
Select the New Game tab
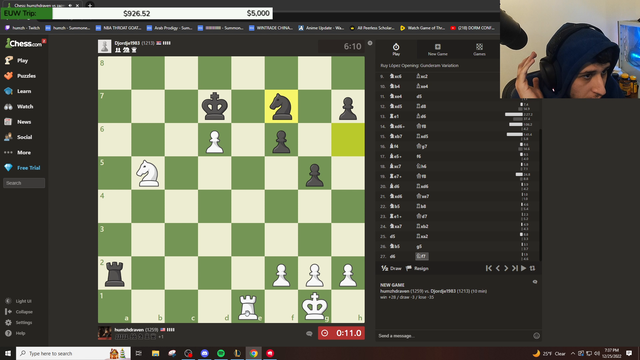tap(438, 49)
